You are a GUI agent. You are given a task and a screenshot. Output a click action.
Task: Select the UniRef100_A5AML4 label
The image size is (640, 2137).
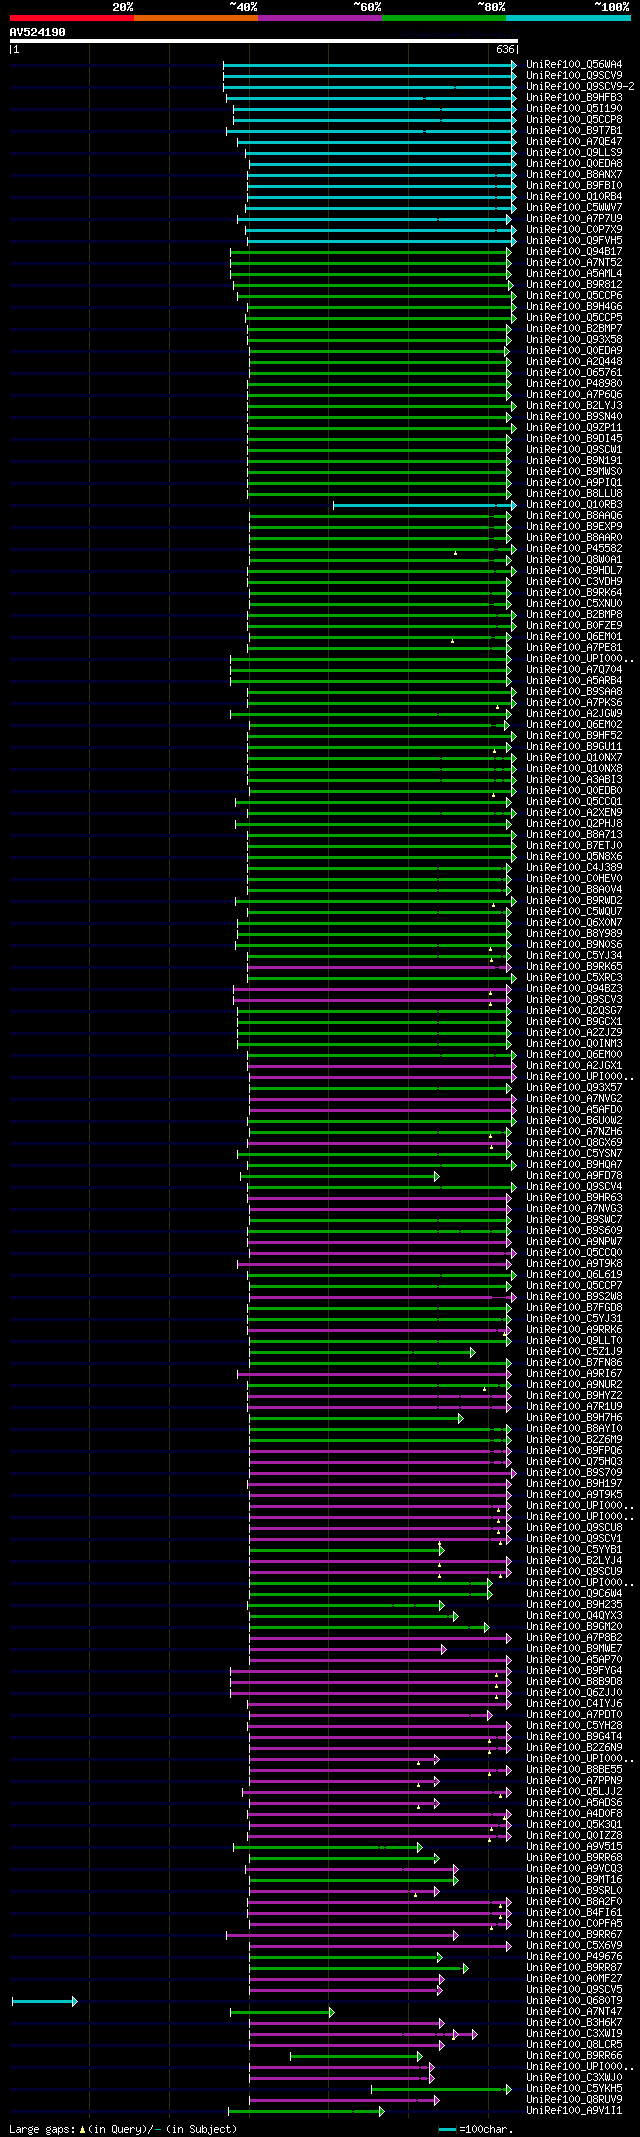pyautogui.click(x=574, y=273)
